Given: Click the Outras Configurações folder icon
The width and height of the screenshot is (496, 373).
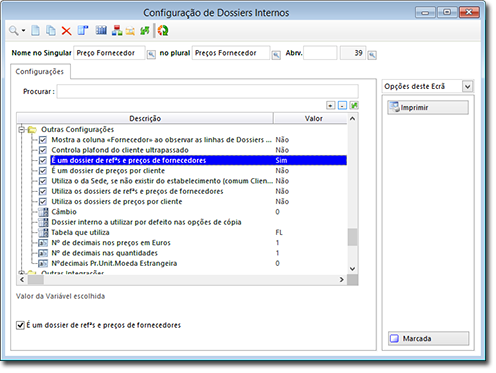Looking at the screenshot, I should coord(32,129).
